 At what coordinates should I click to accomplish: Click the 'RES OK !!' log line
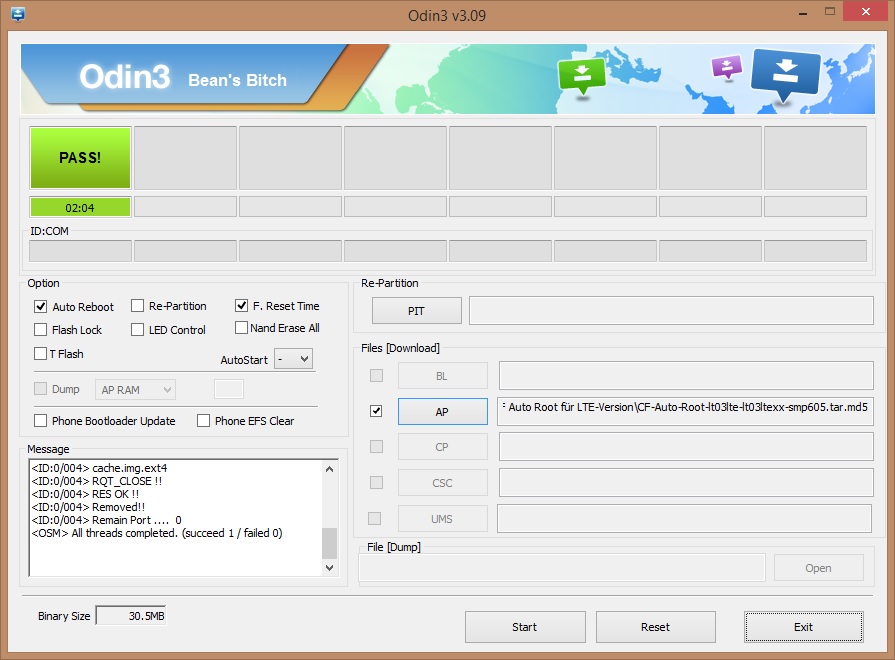click(x=85, y=494)
